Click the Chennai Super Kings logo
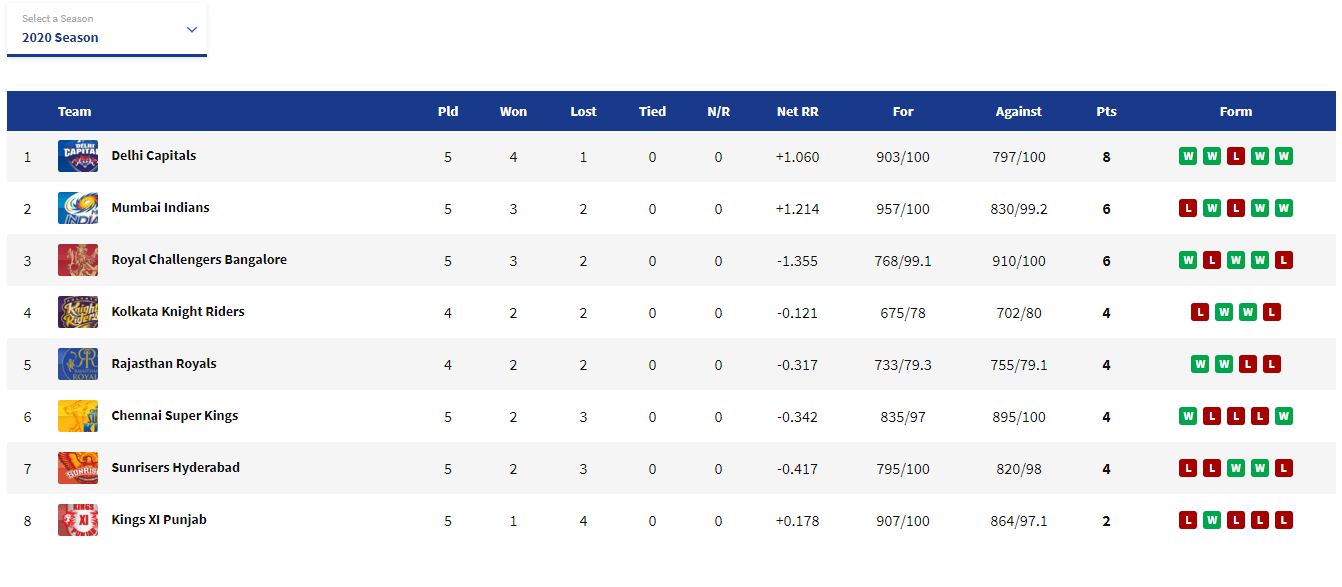The height and width of the screenshot is (587, 1342). tap(78, 416)
